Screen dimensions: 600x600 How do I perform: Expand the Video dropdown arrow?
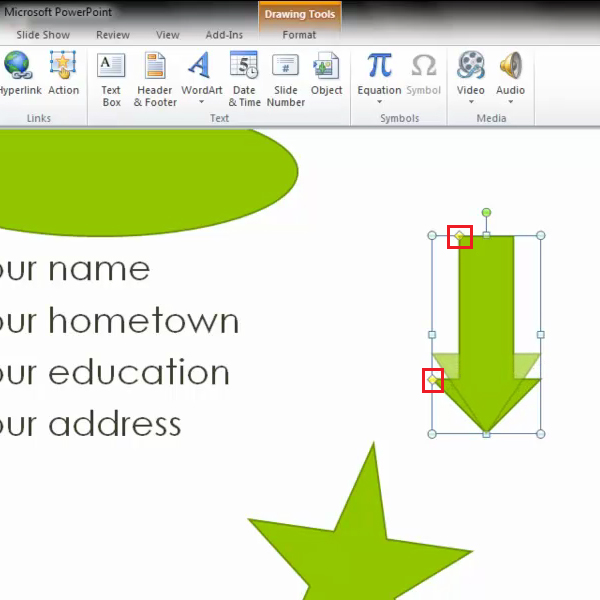pyautogui.click(x=471, y=102)
